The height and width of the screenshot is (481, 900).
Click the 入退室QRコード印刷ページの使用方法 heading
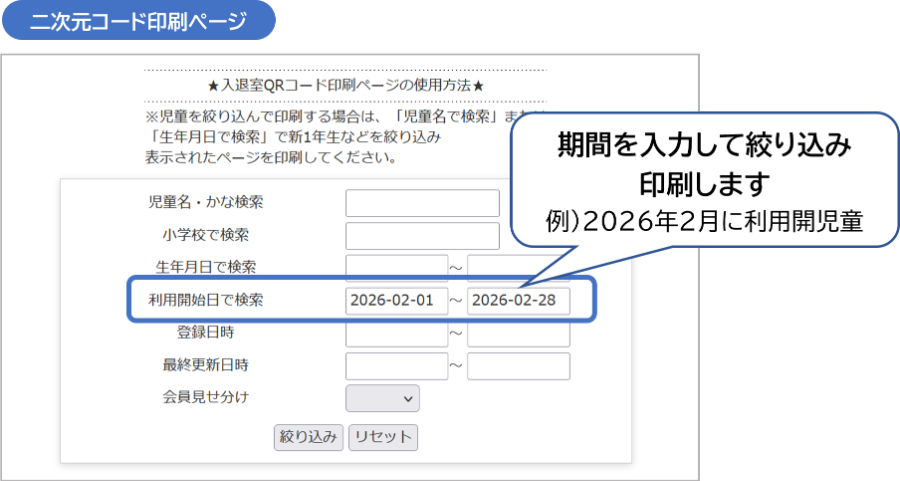coord(345,85)
